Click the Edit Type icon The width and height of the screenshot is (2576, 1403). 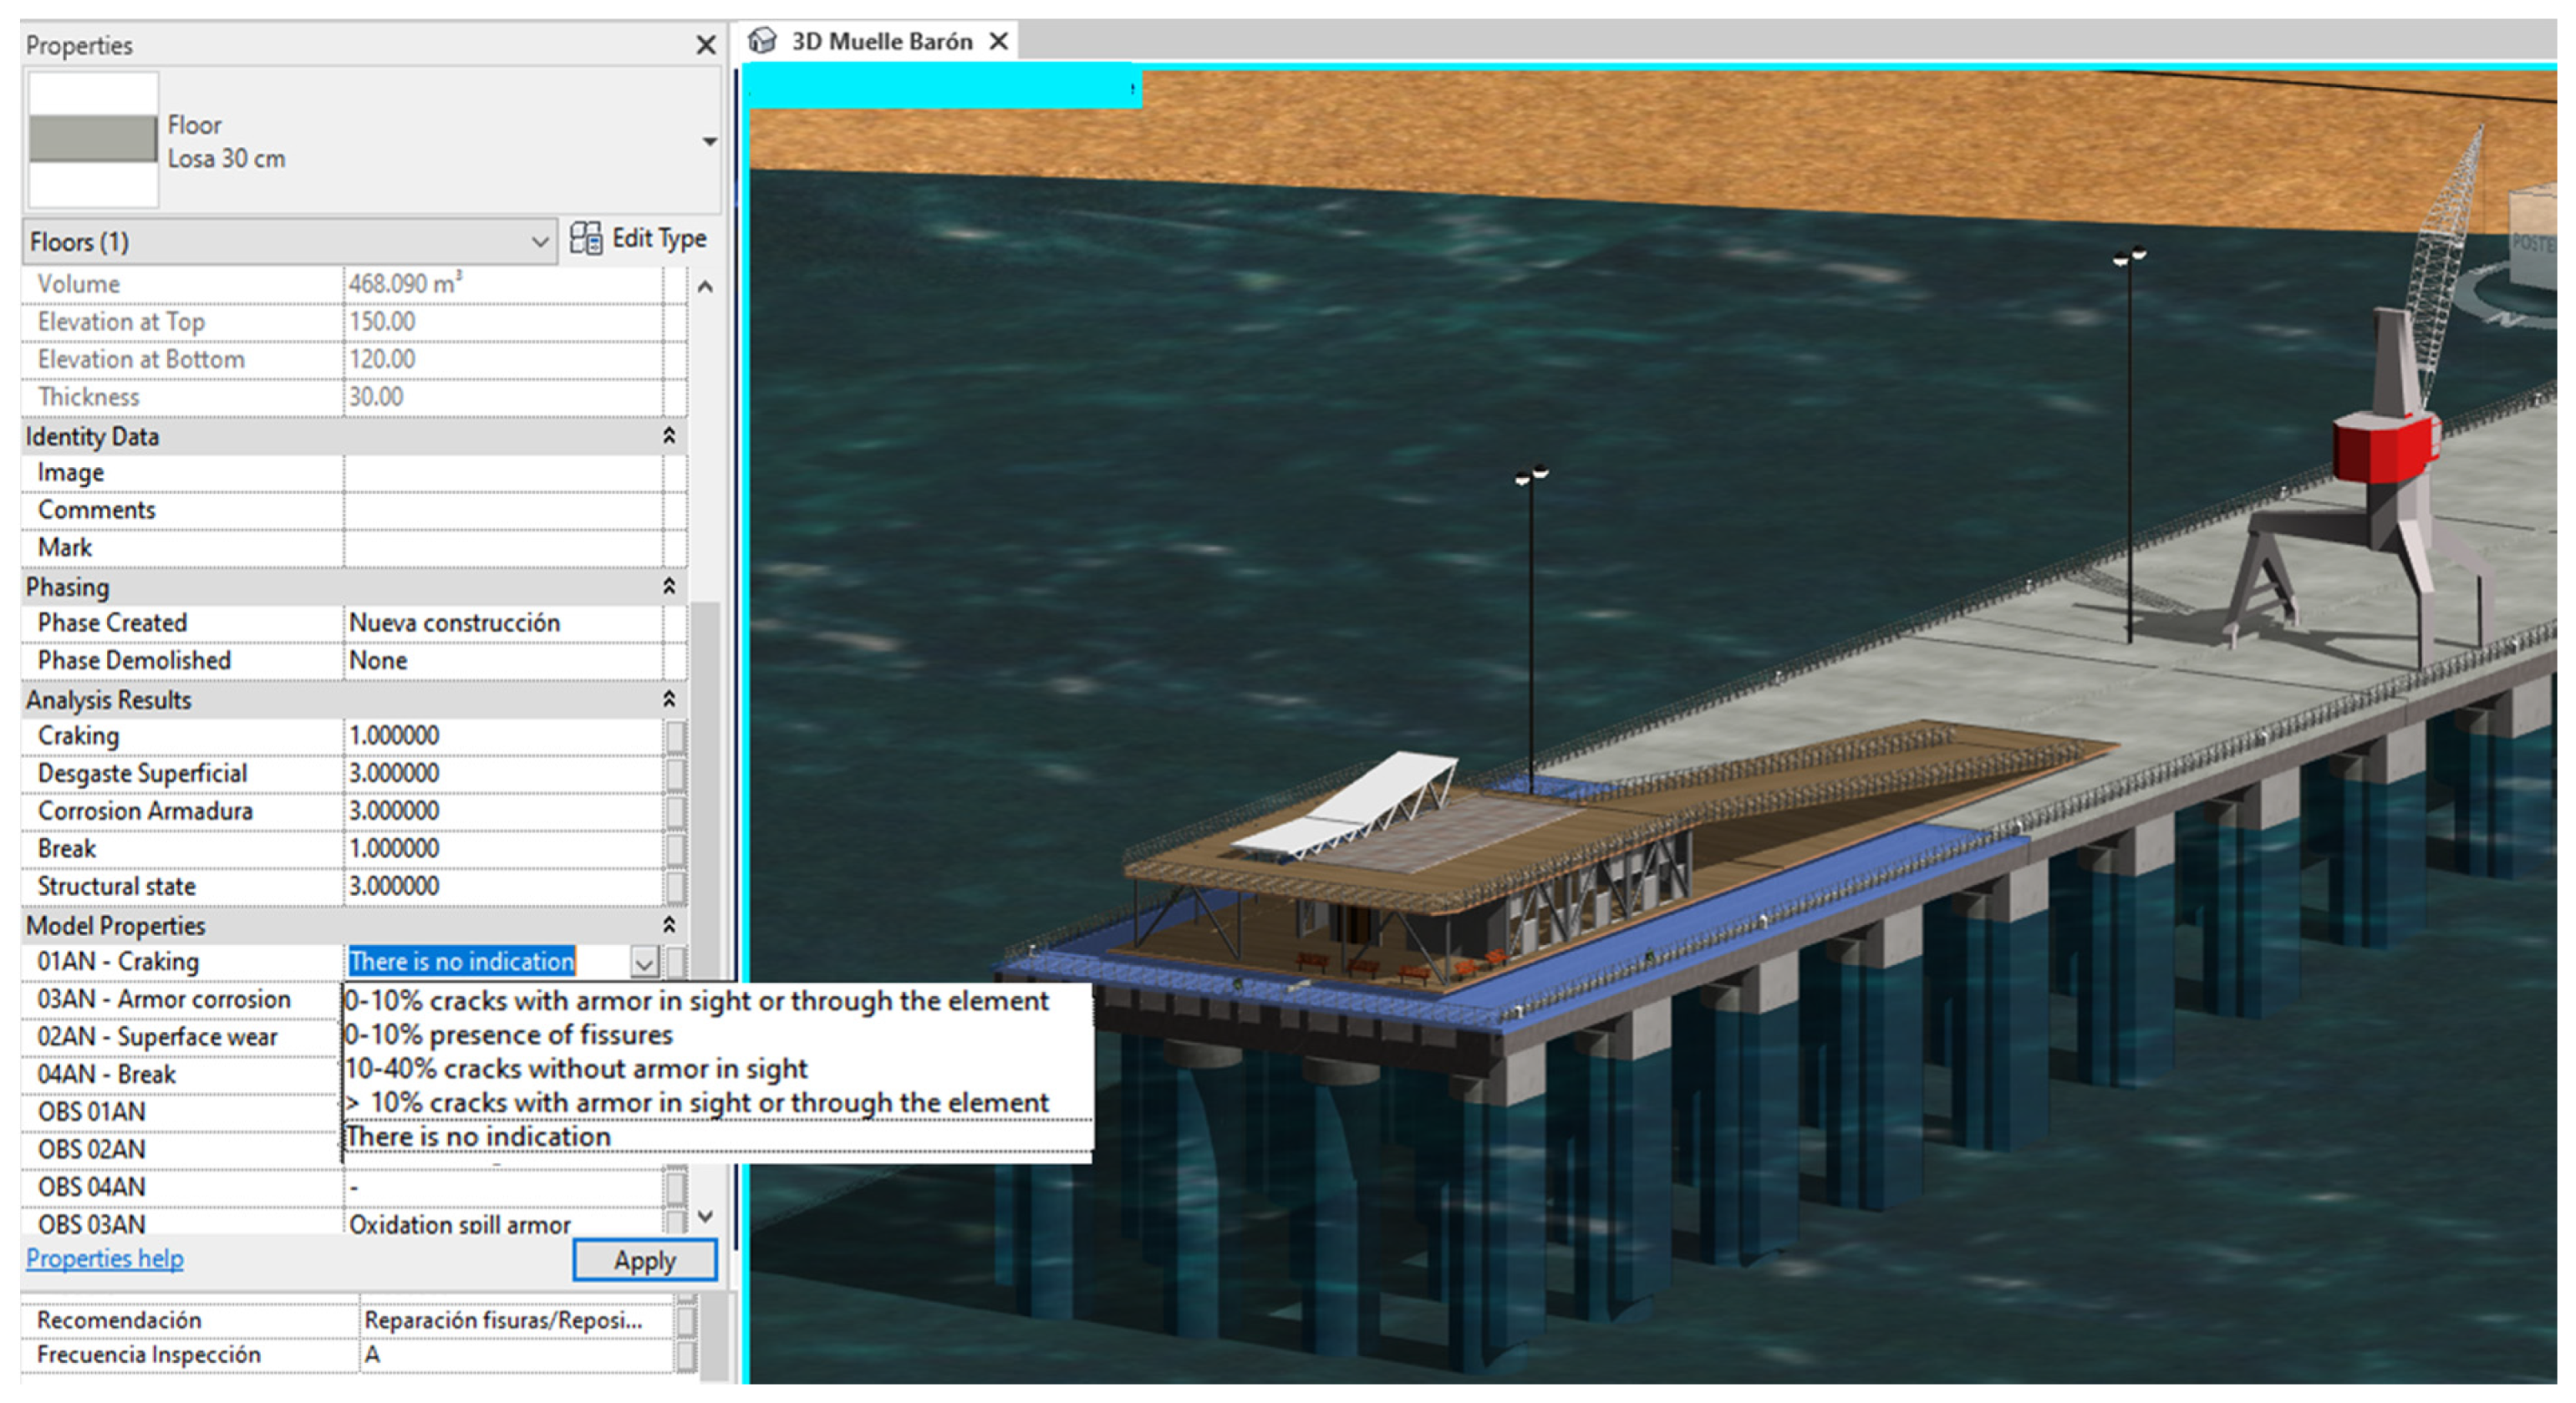coord(586,239)
